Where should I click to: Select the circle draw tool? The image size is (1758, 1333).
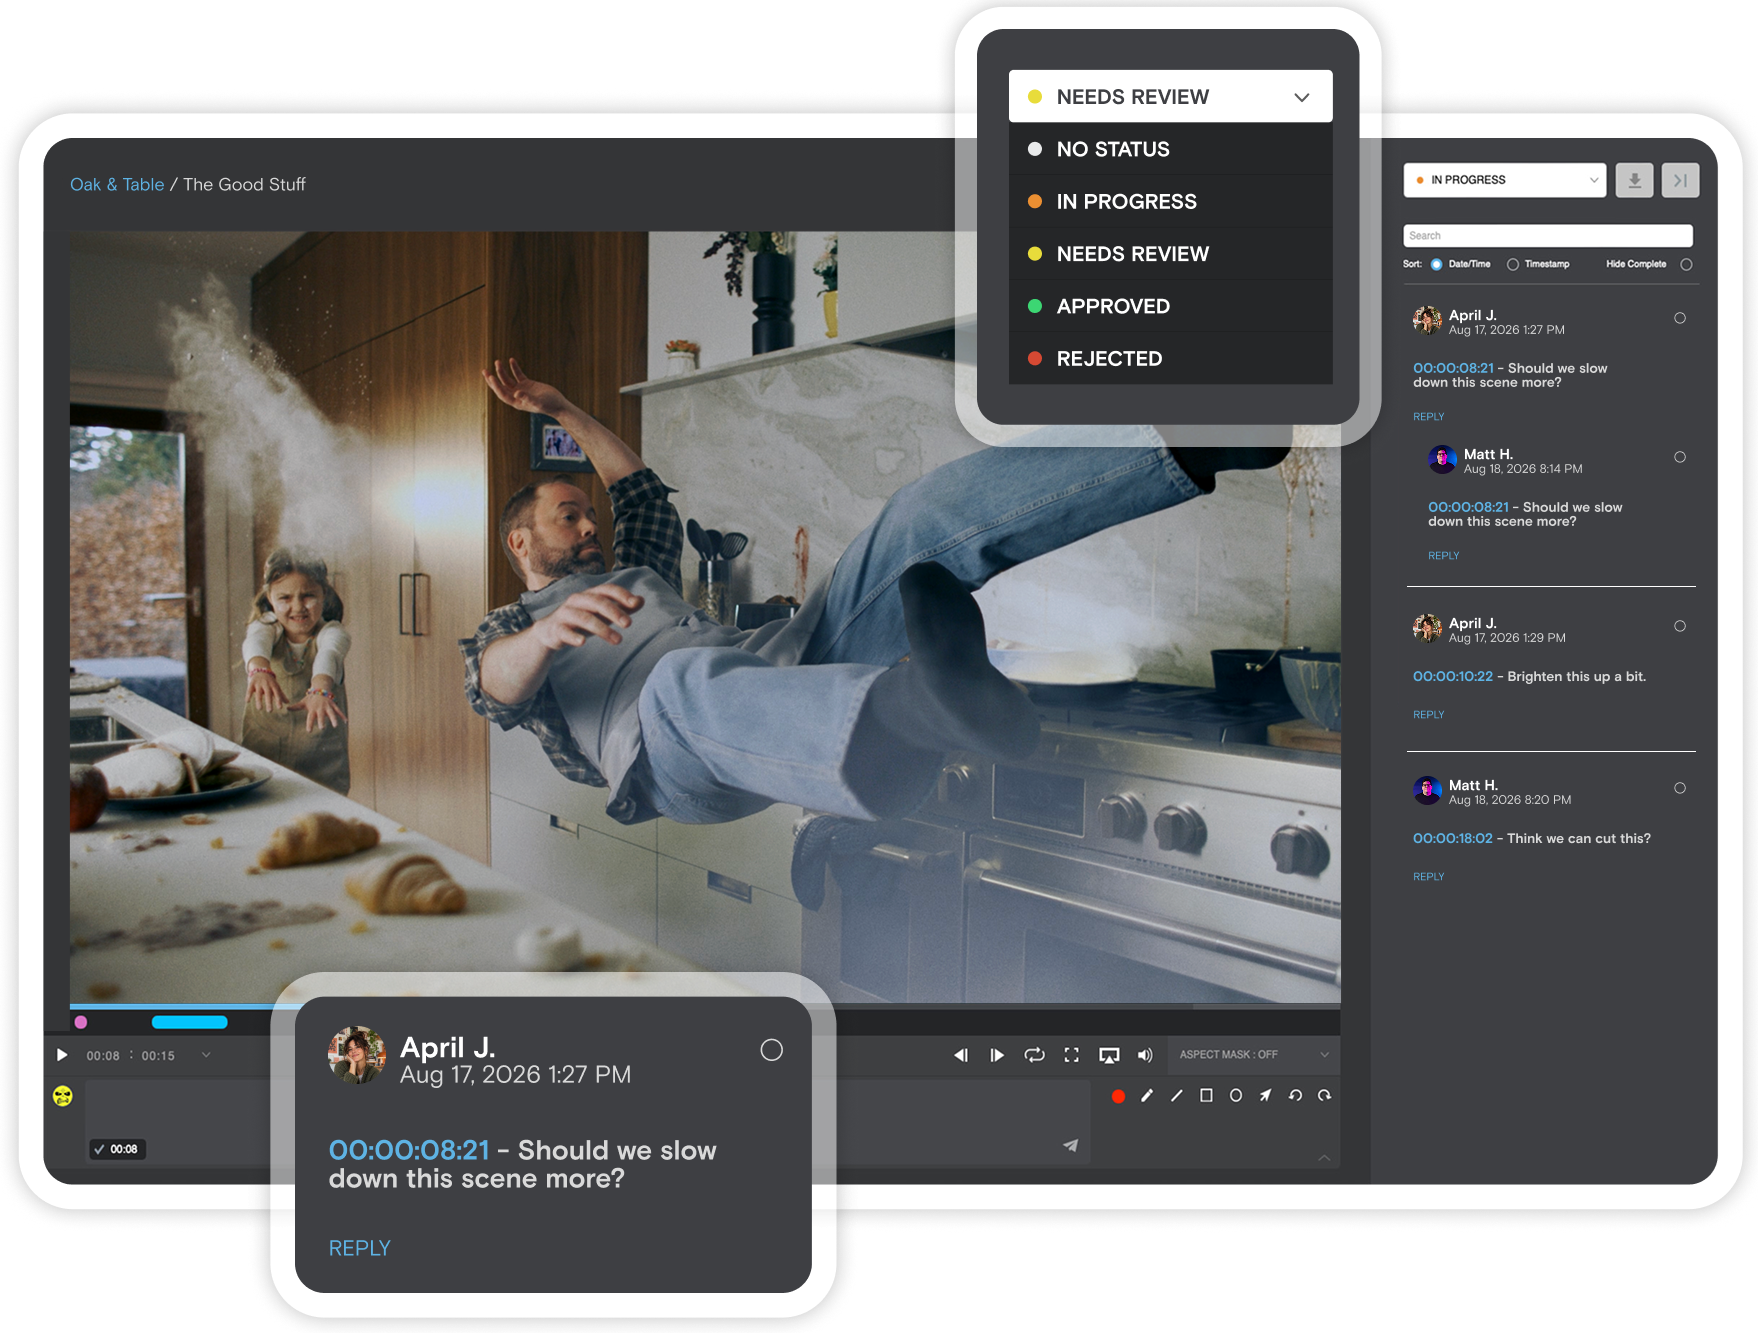point(1236,1096)
